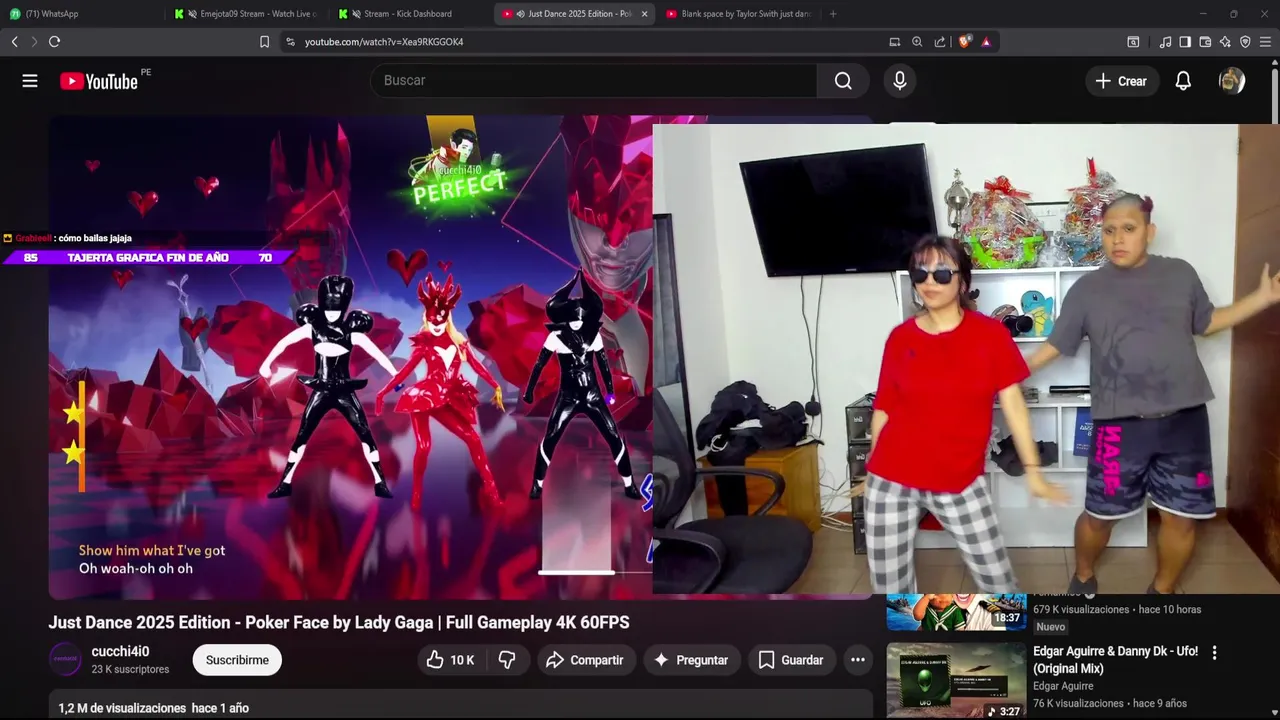Screen dimensions: 1280x720
Task: Open the 18:37 recommended video thumbnail
Action: tap(956, 612)
